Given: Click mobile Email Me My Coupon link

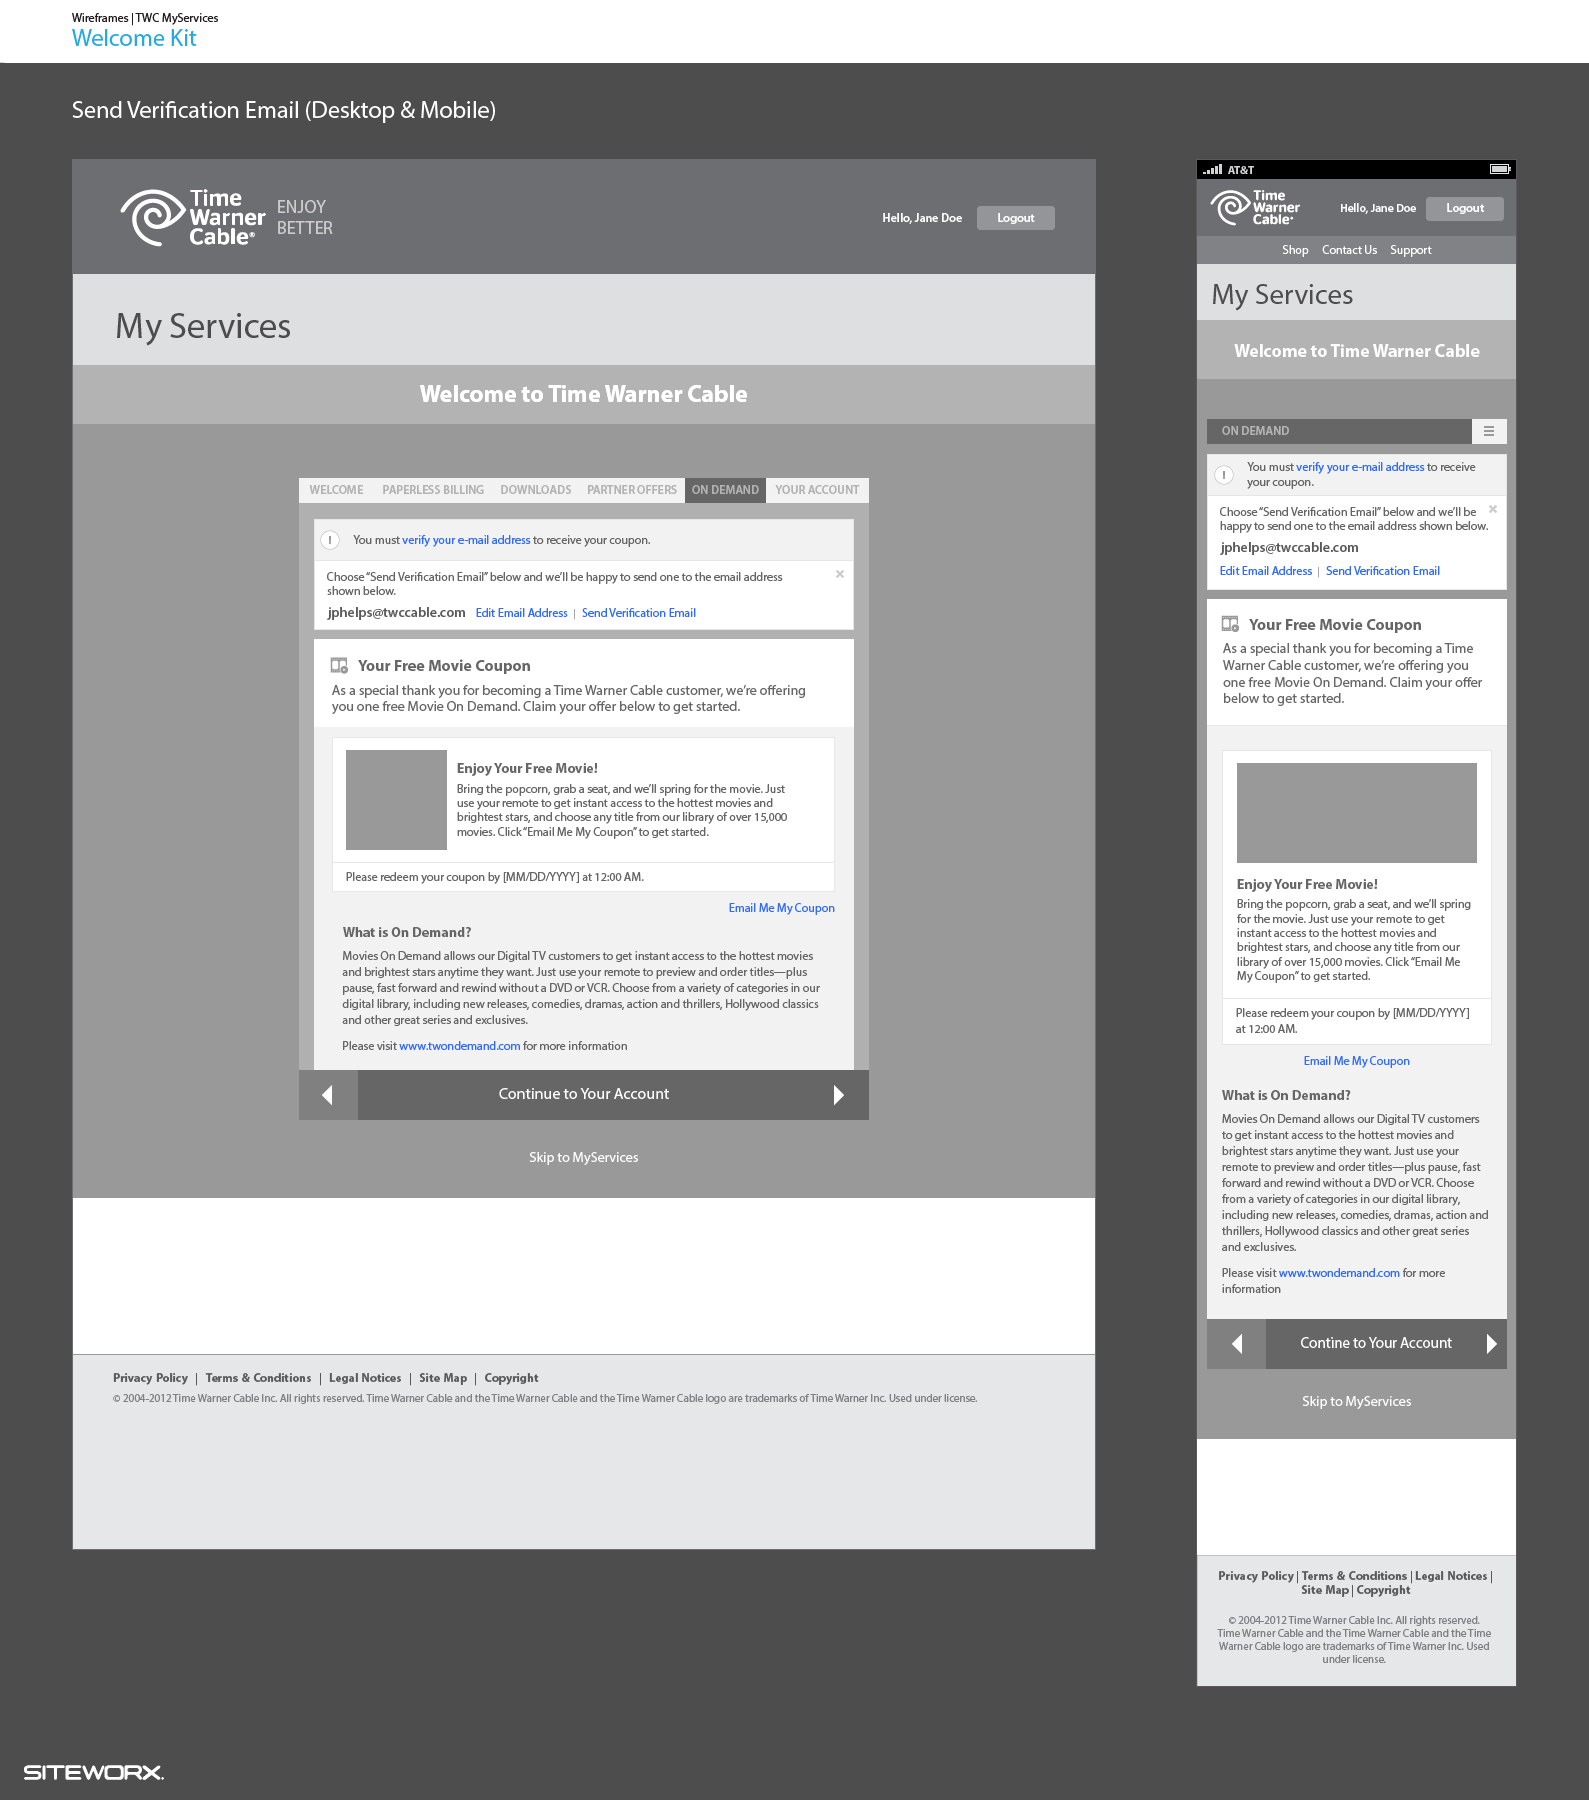Looking at the screenshot, I should [1357, 1061].
